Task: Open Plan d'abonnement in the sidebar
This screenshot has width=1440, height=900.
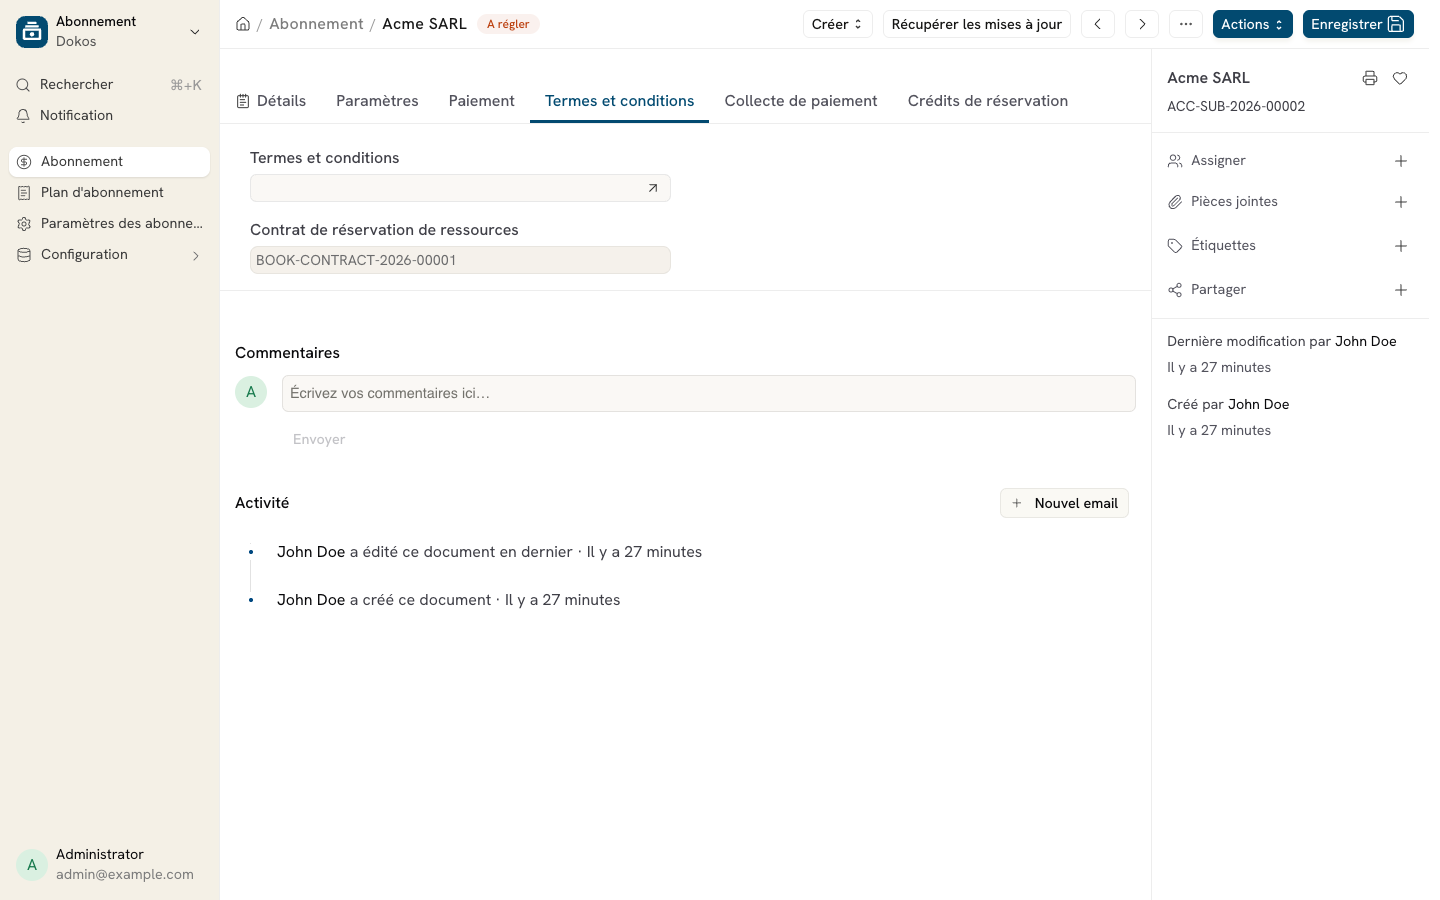Action: click(x=110, y=193)
